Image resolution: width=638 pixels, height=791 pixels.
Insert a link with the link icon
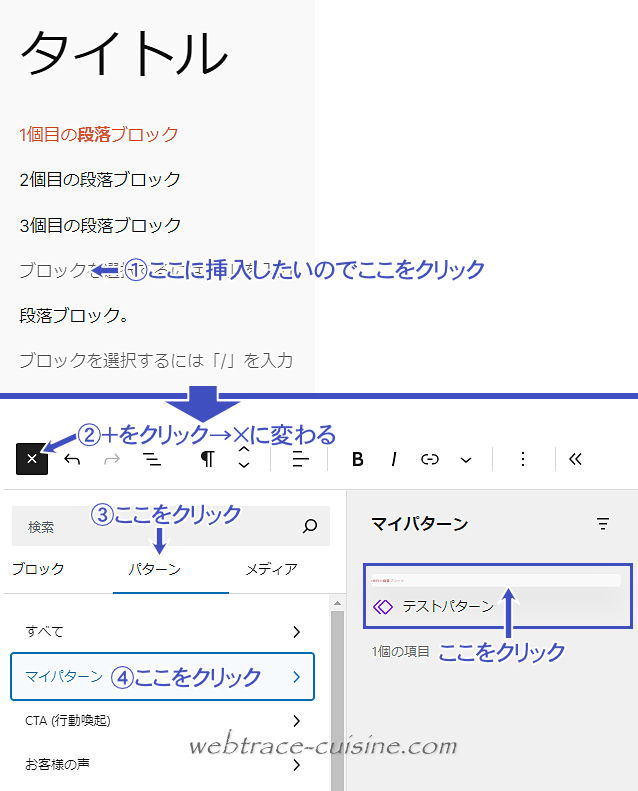click(x=430, y=459)
